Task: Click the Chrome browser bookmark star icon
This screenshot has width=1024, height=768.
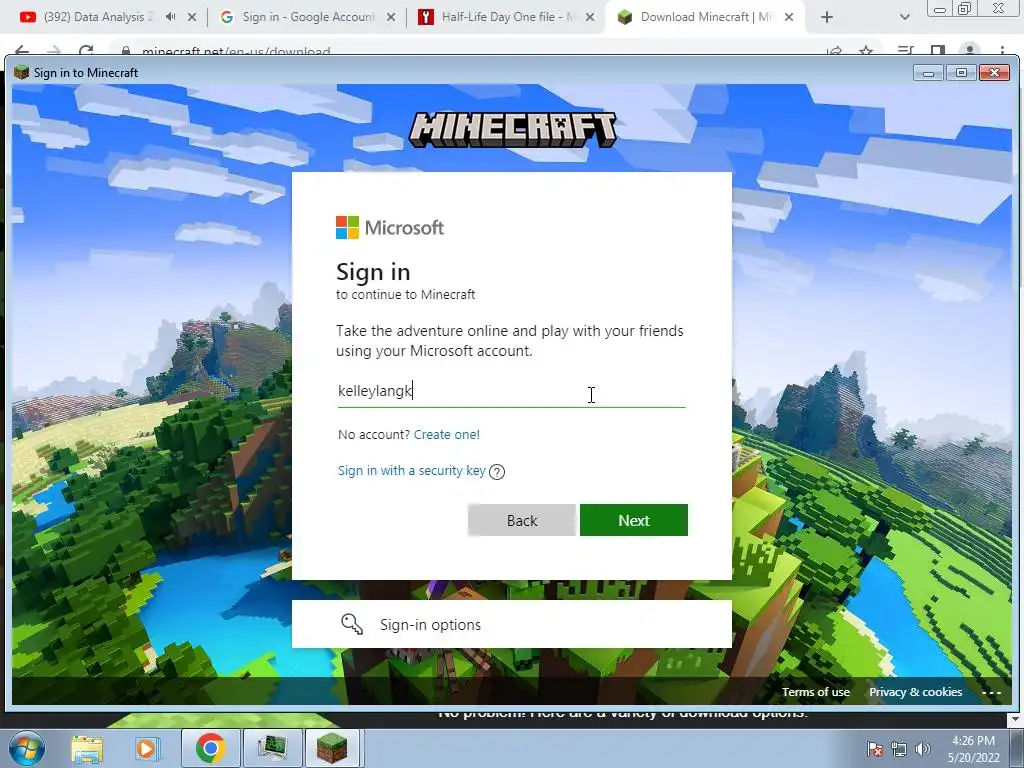Action: (x=866, y=51)
